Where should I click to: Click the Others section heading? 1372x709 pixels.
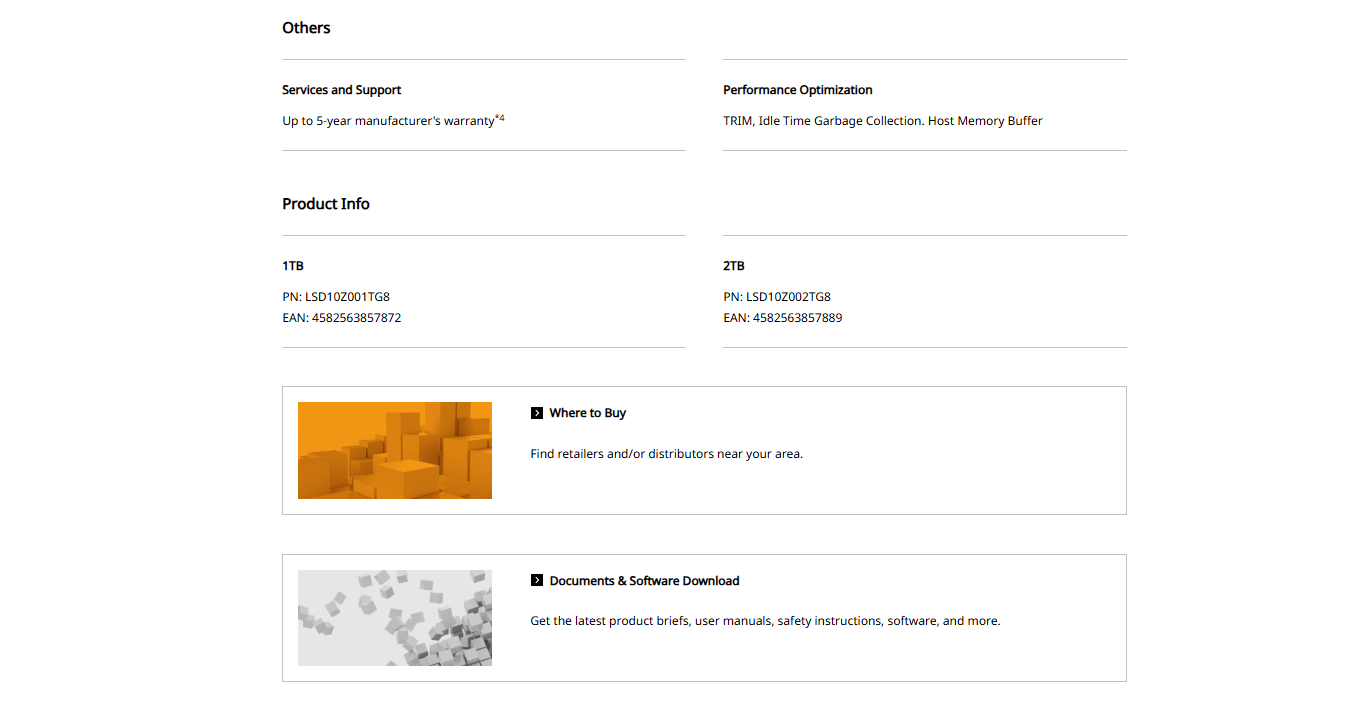coord(306,28)
